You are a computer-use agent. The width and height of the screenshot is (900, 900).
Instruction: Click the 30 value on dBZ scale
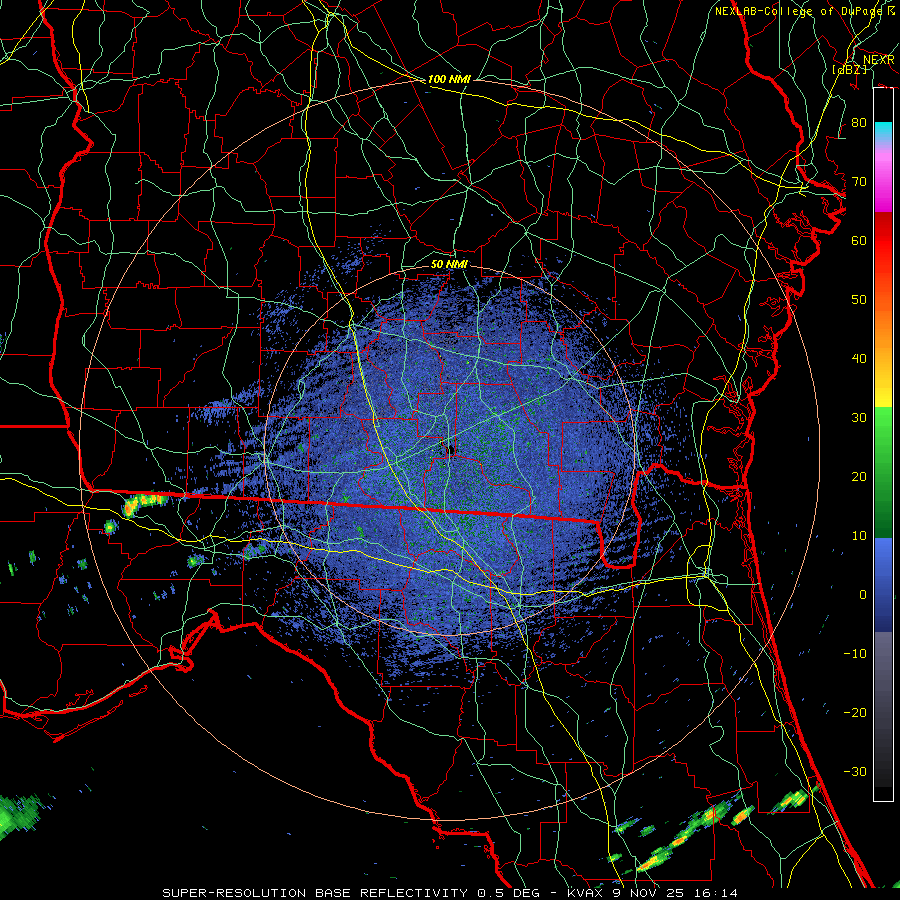tap(859, 418)
